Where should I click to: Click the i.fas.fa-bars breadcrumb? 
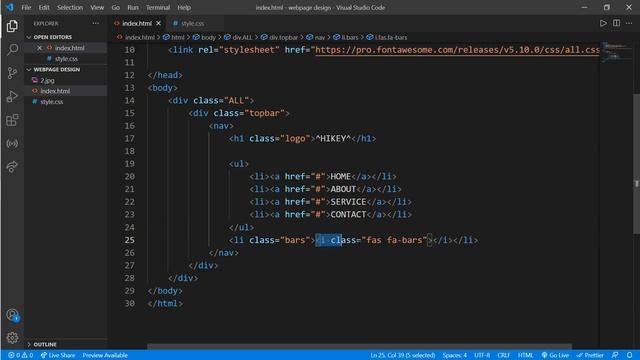pos(387,37)
